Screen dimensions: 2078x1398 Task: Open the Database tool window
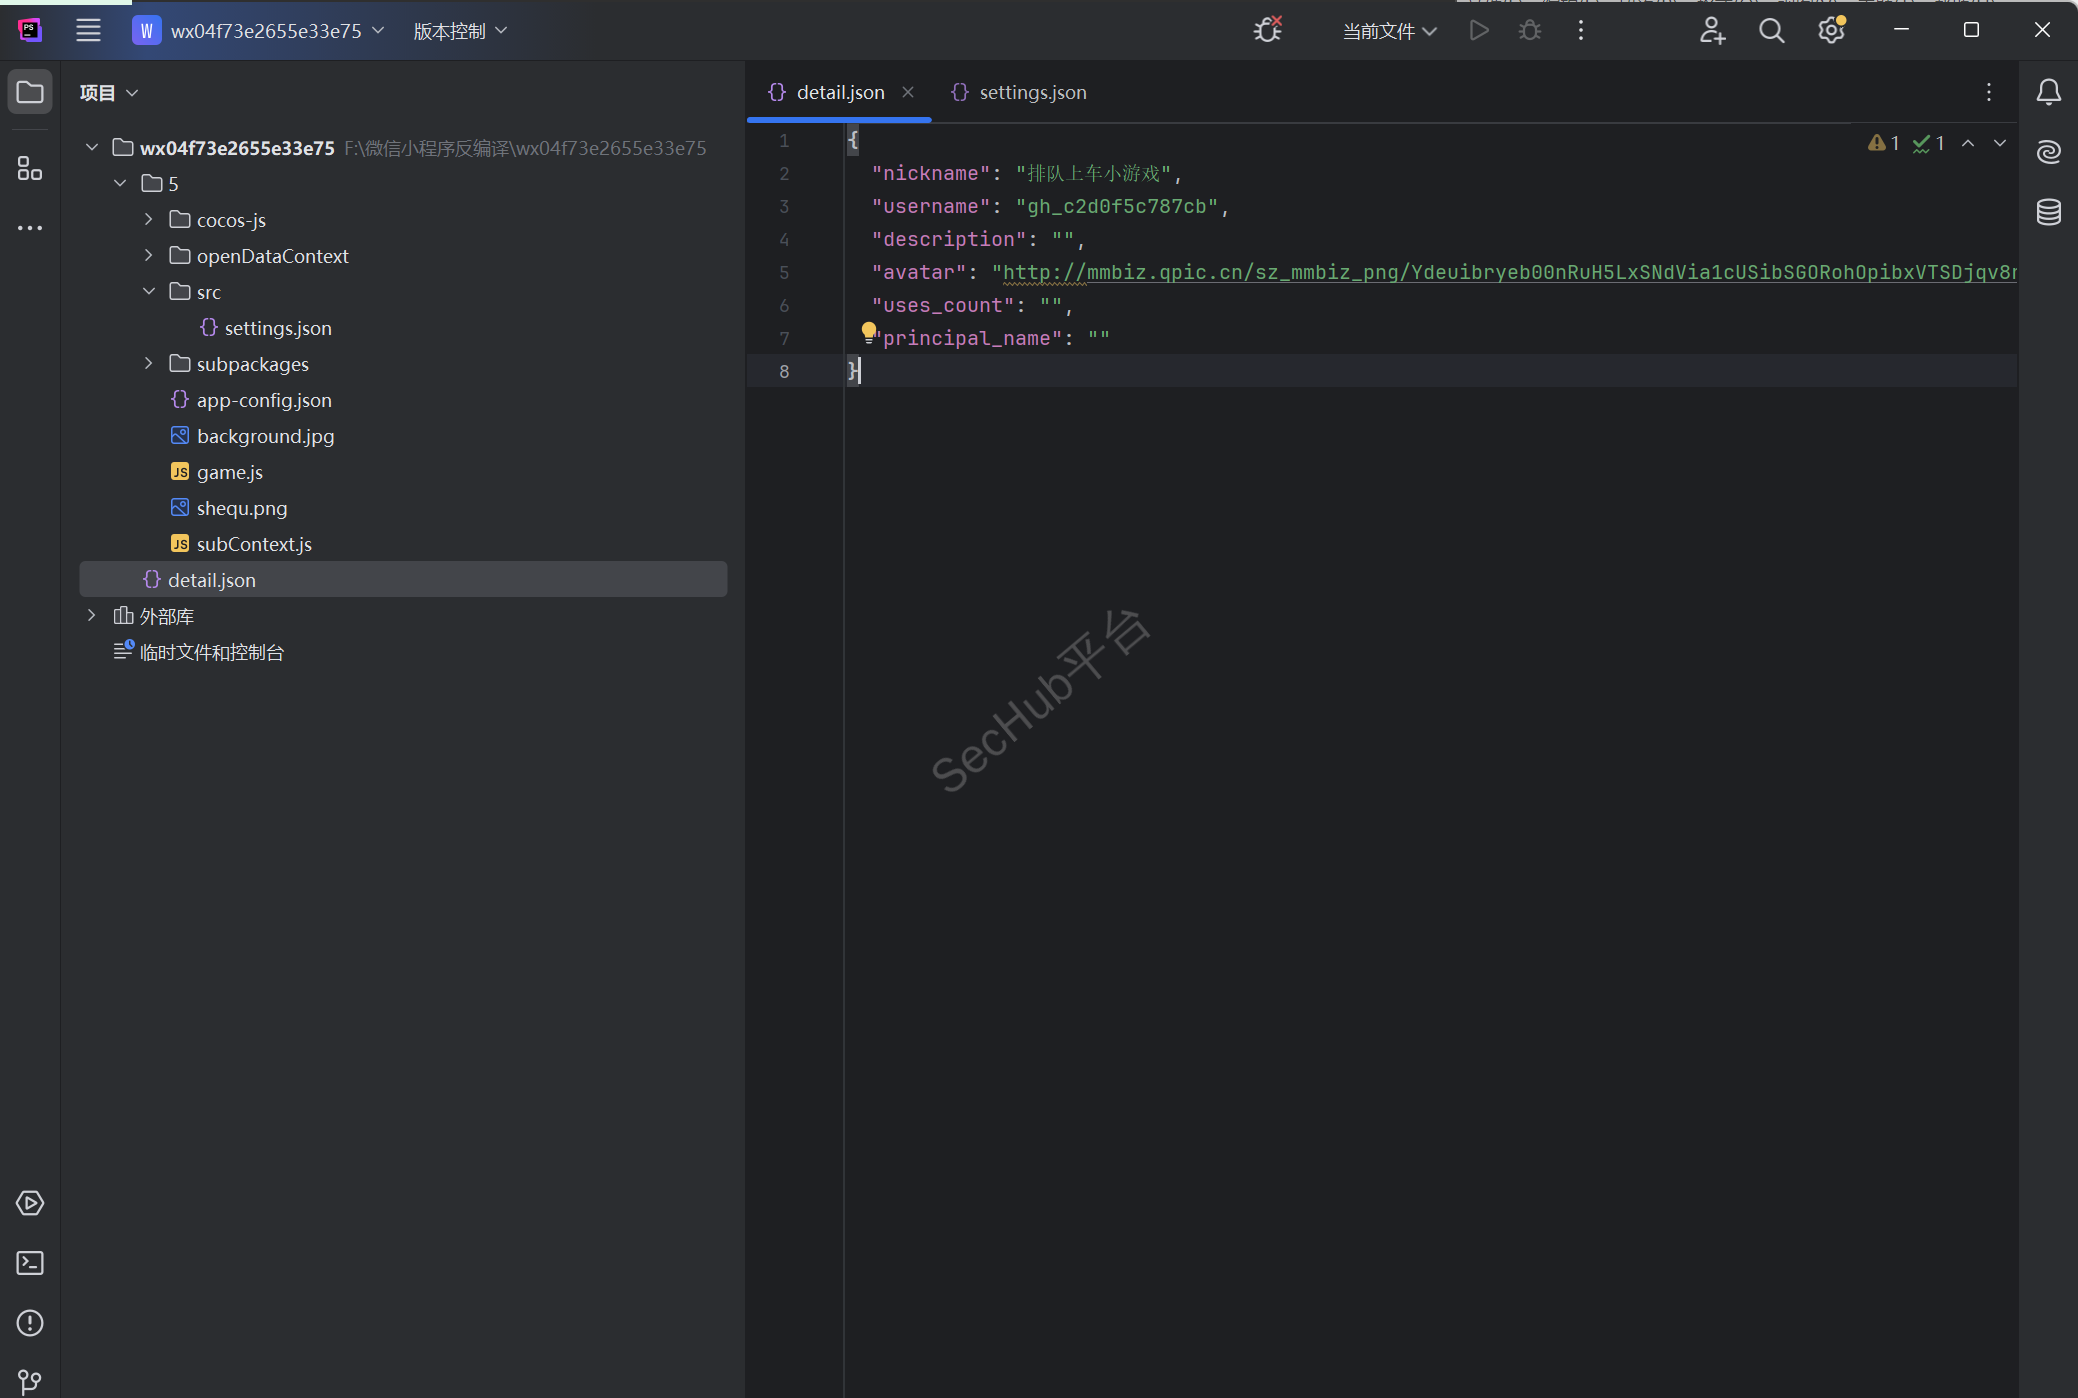[2048, 212]
